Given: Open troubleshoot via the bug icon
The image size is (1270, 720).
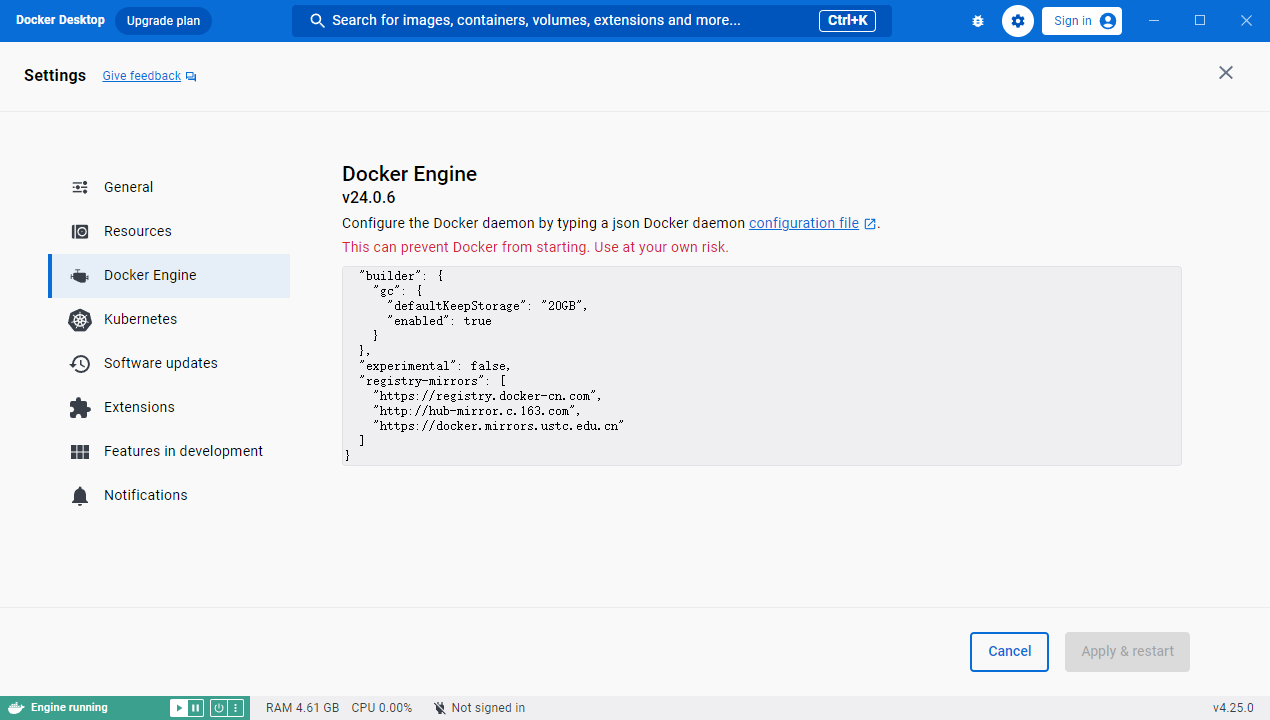Looking at the screenshot, I should click(978, 21).
